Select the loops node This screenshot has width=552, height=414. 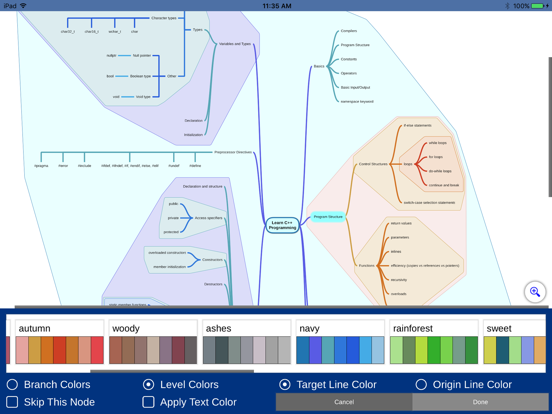click(408, 164)
